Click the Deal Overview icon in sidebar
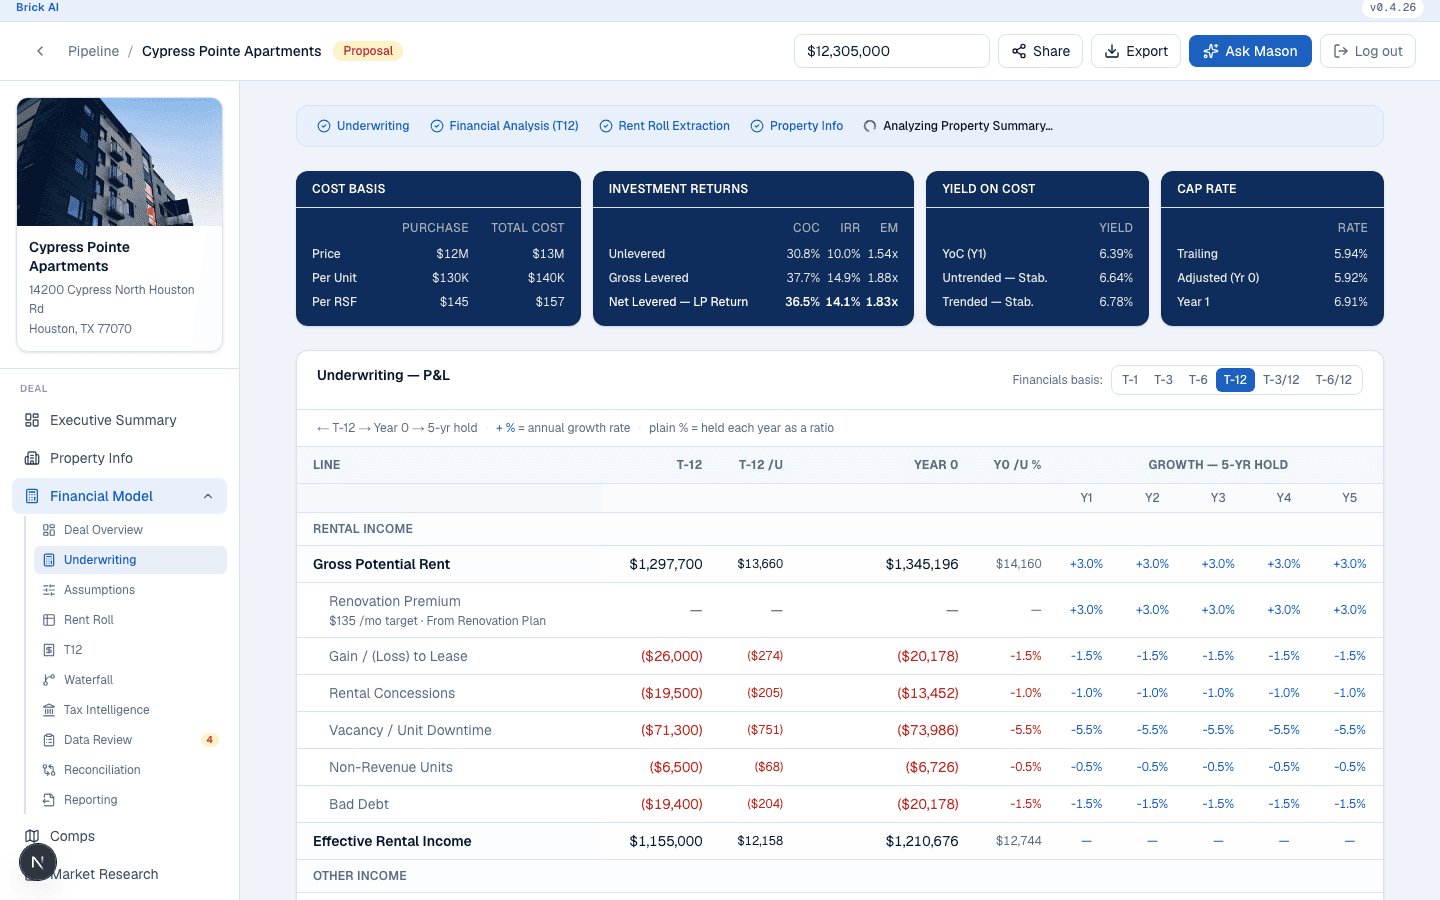 click(49, 530)
